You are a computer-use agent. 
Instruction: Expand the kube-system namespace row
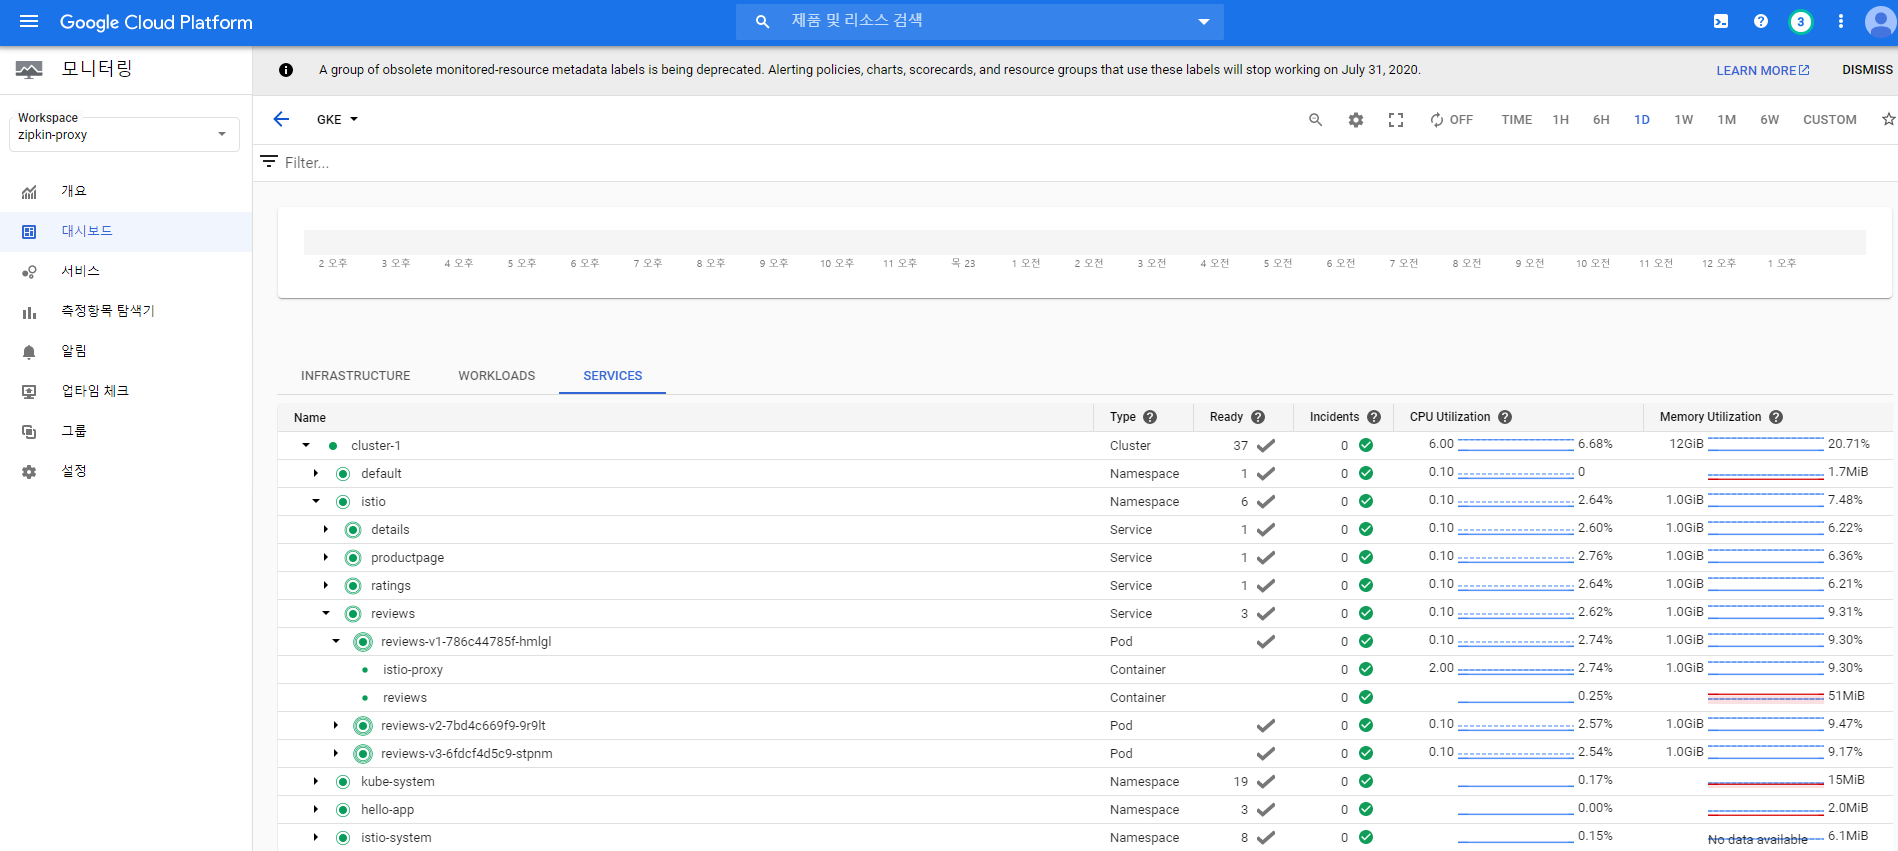pyautogui.click(x=316, y=781)
